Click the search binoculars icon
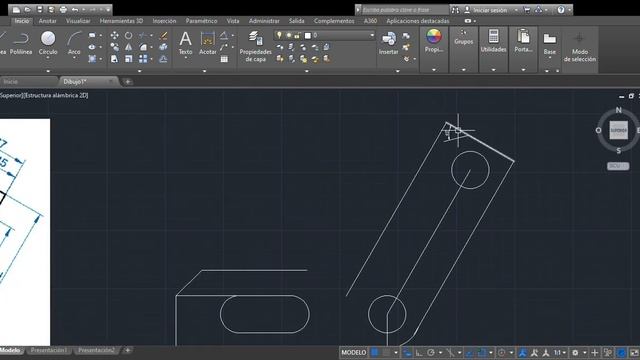Screen dimensions: 640x360 coord(455,10)
